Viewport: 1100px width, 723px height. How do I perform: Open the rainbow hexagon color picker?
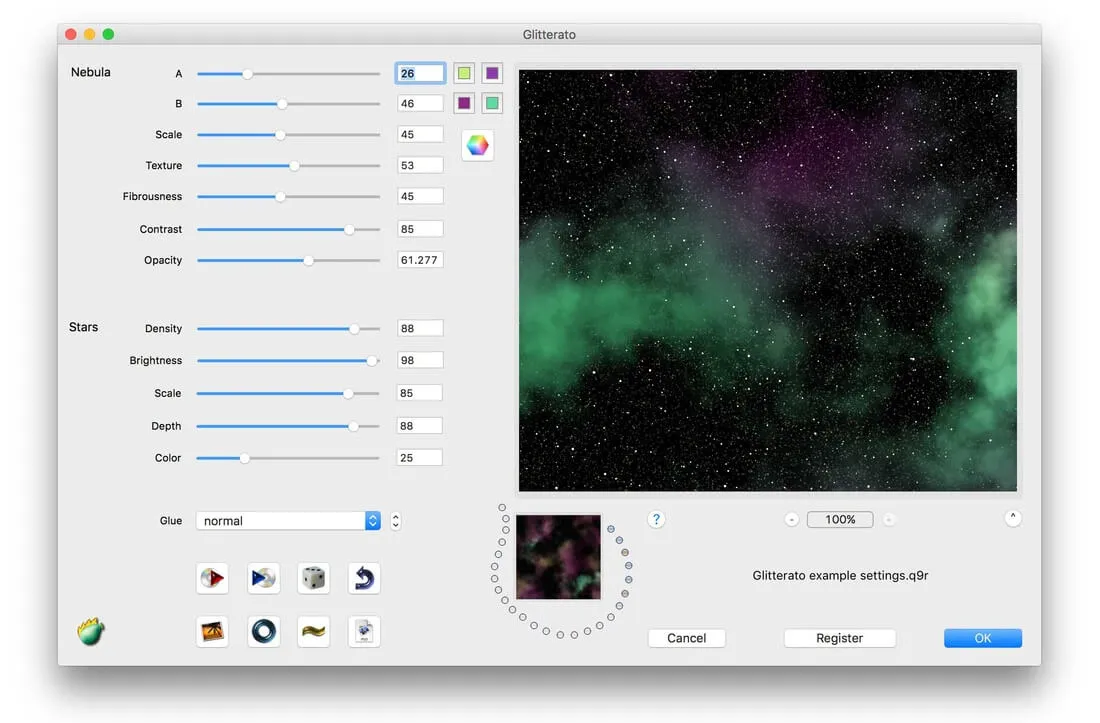477,145
